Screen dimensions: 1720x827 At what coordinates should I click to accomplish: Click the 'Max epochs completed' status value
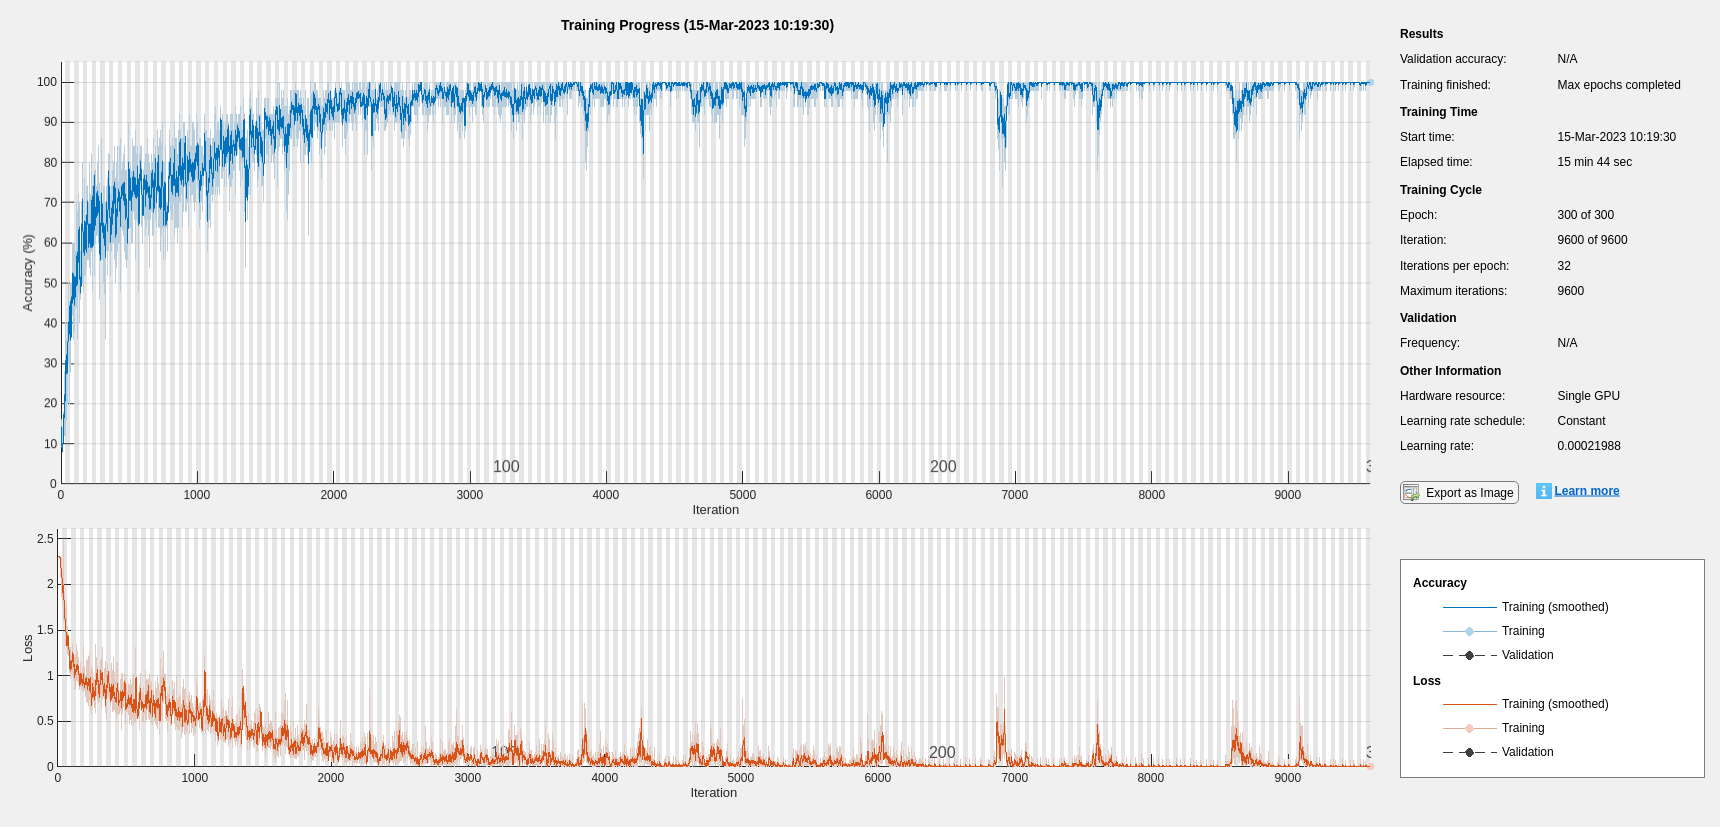(x=1618, y=85)
